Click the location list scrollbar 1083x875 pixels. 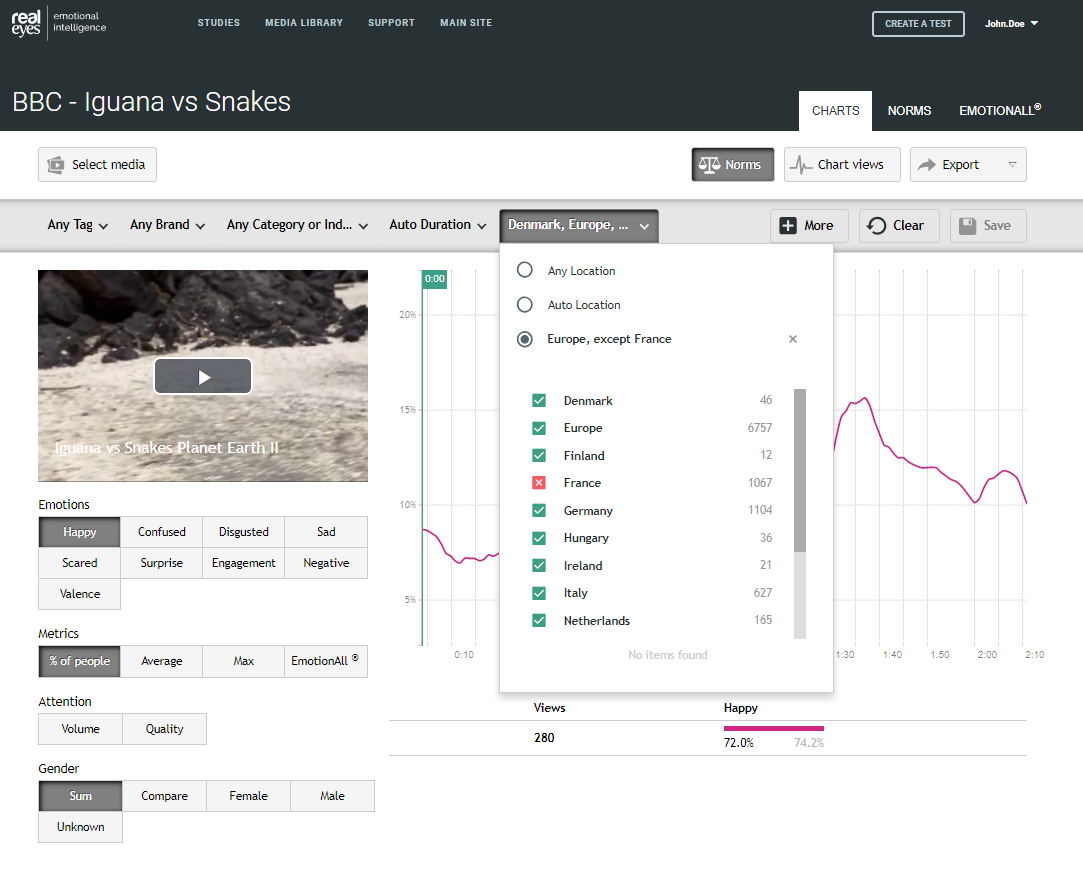click(800, 470)
